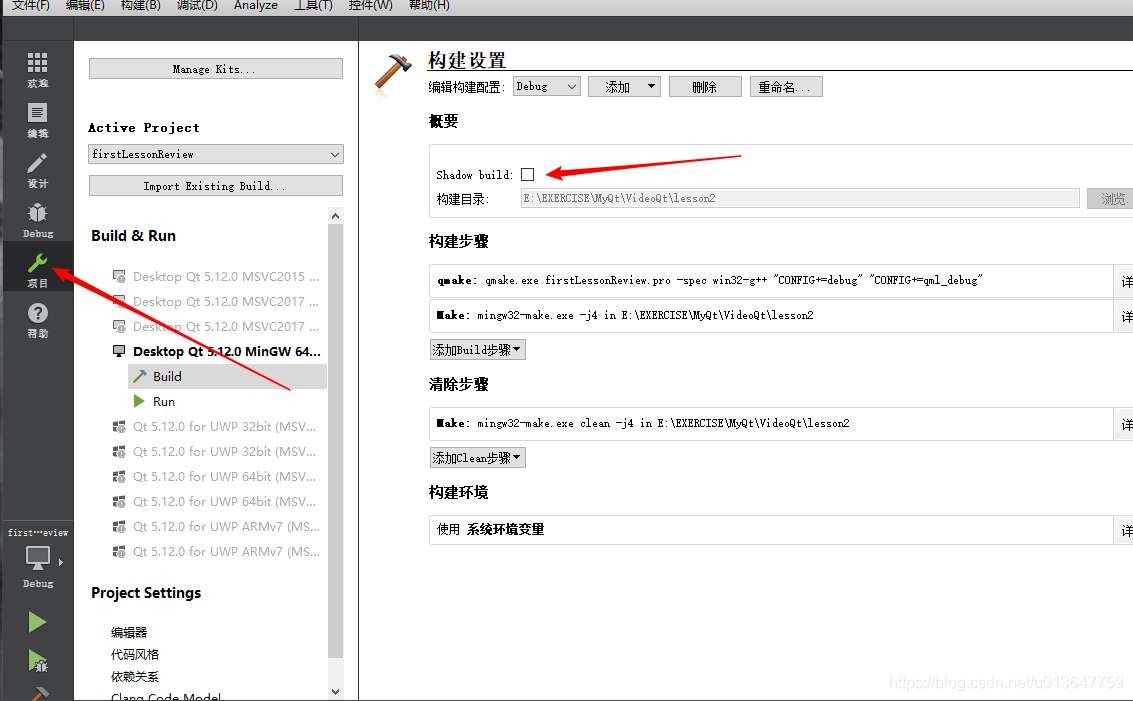The image size is (1133, 701).
Task: Switch to Edit mode (编辑) icon
Action: [x=38, y=120]
